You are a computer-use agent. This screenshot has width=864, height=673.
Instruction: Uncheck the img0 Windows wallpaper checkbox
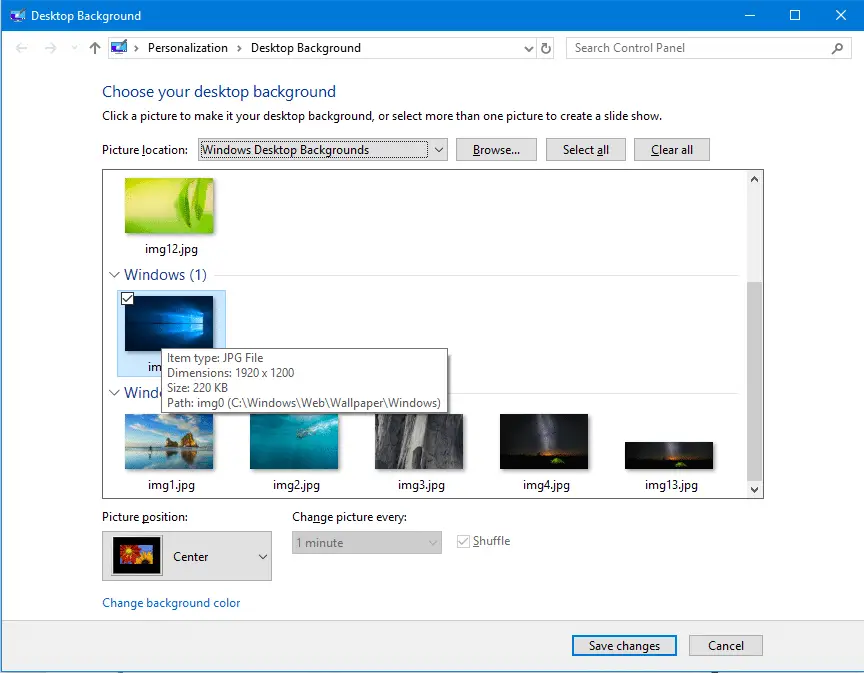coord(127,298)
